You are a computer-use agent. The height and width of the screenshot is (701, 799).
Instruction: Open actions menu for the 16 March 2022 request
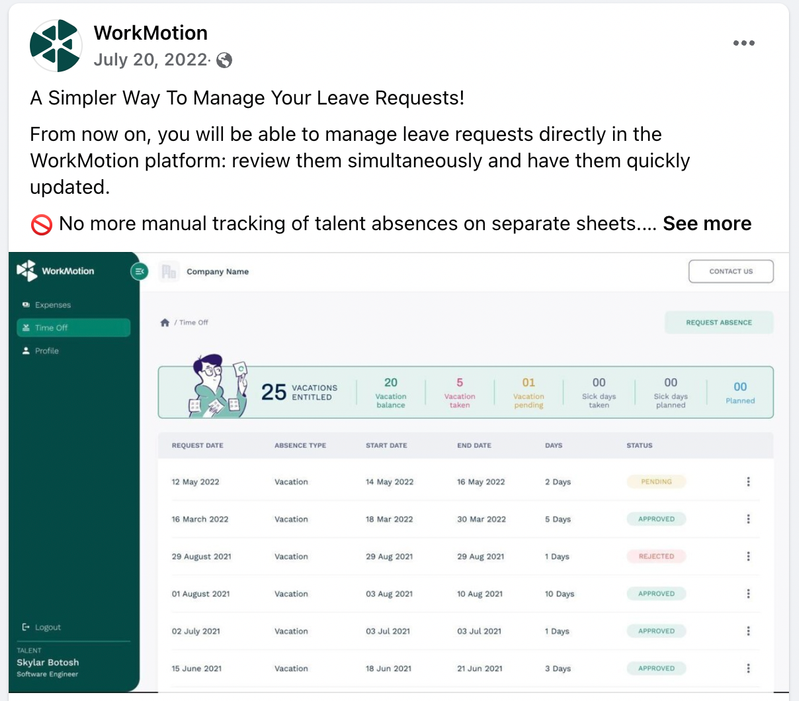pos(748,519)
